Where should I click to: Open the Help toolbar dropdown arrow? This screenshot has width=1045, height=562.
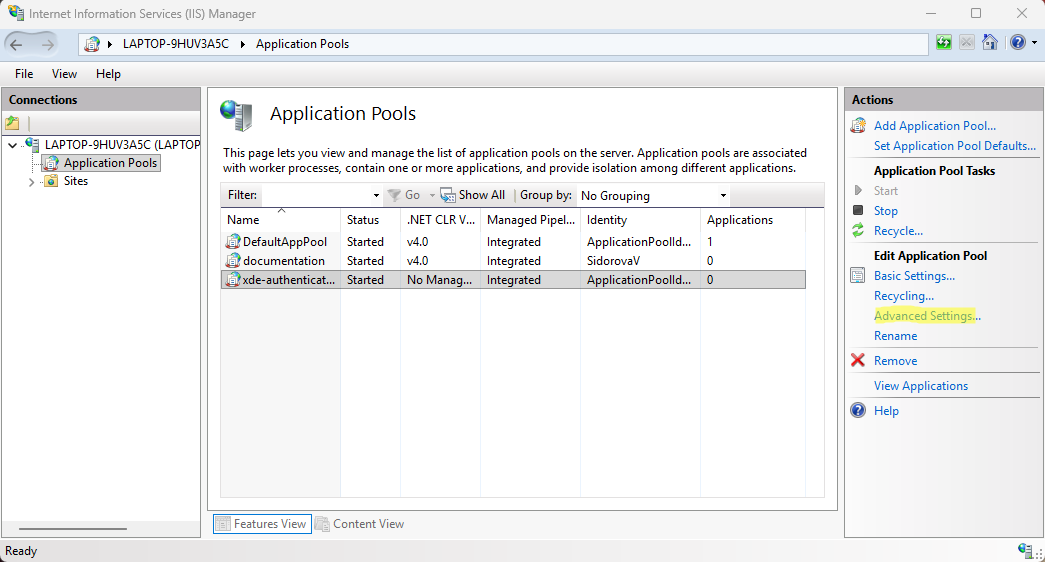click(1034, 43)
